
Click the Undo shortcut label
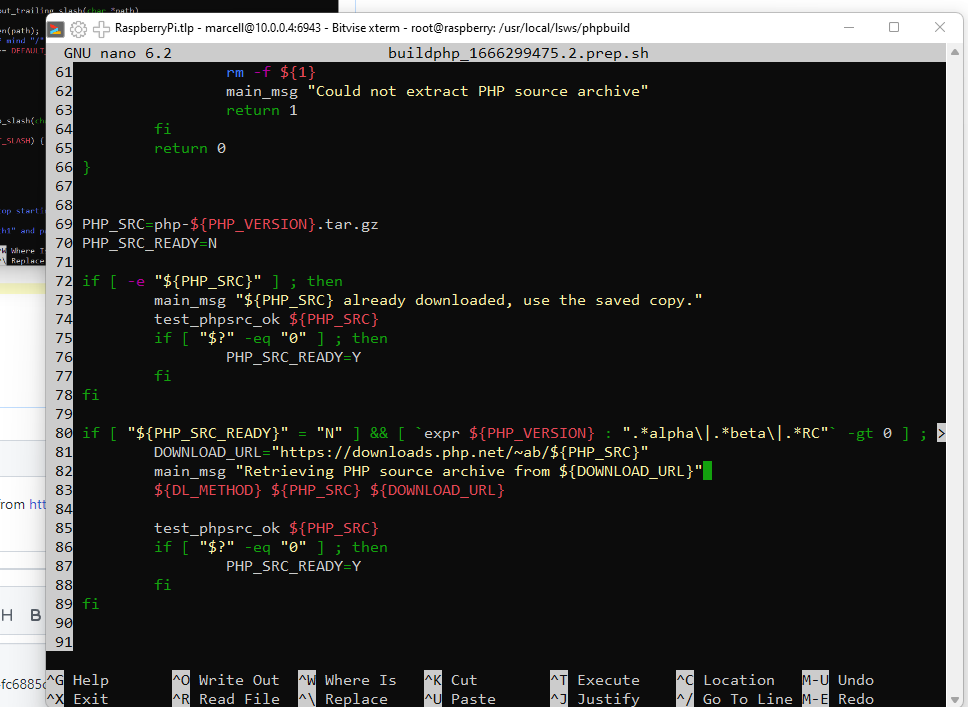(855, 680)
